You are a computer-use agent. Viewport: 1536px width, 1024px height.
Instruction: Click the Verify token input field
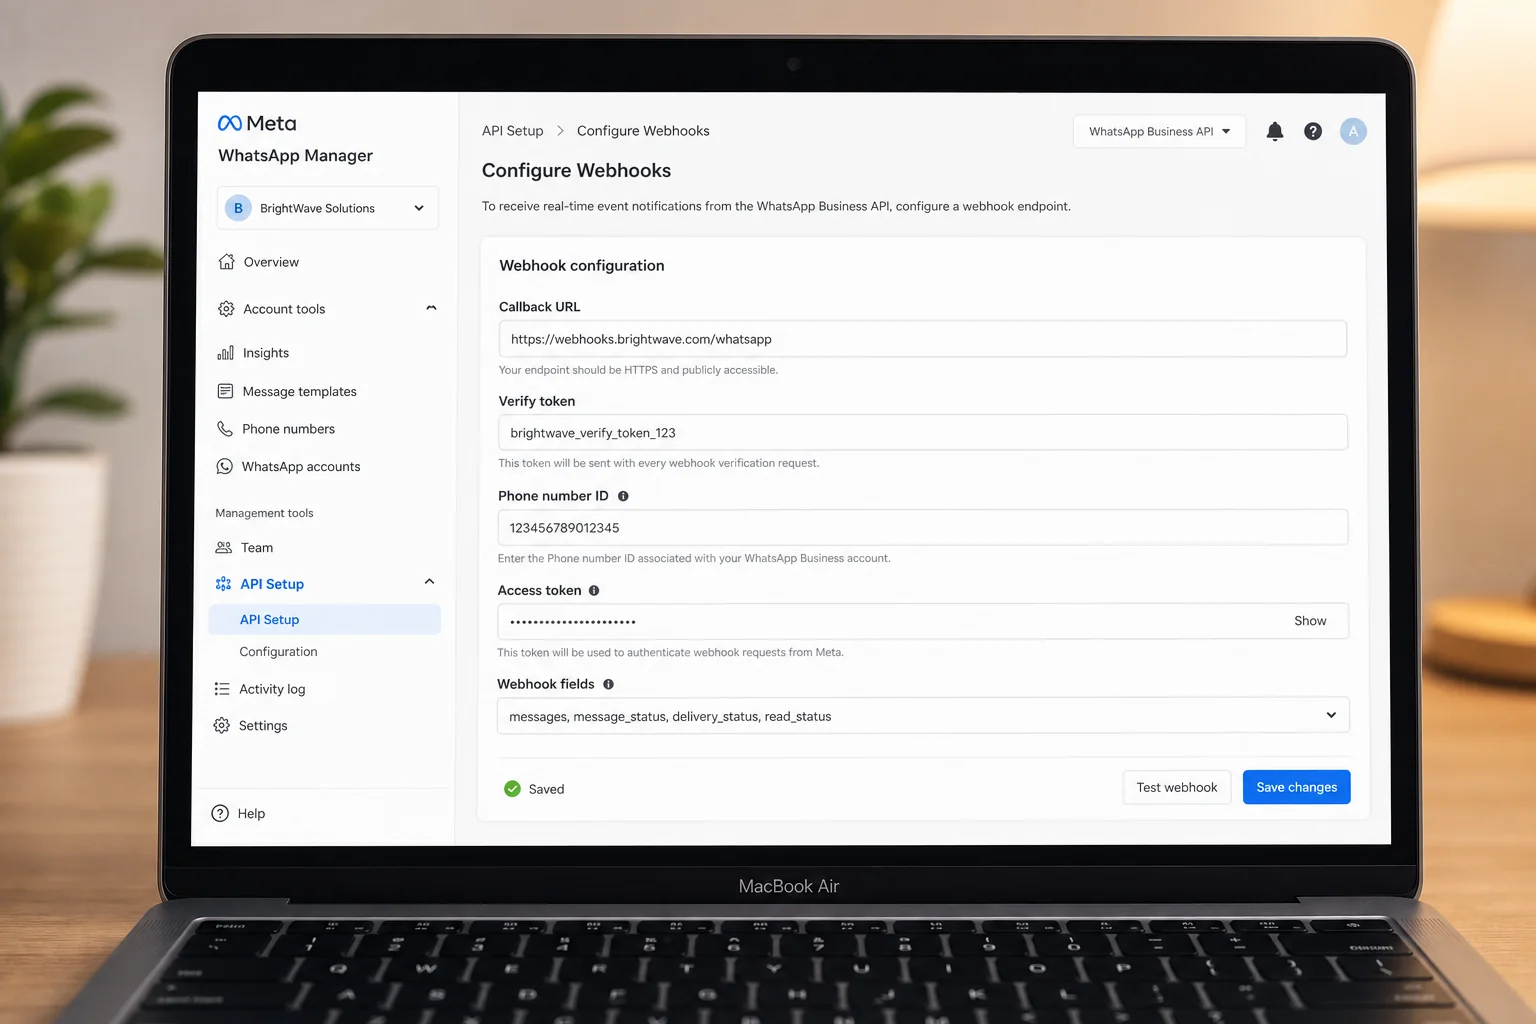point(923,432)
